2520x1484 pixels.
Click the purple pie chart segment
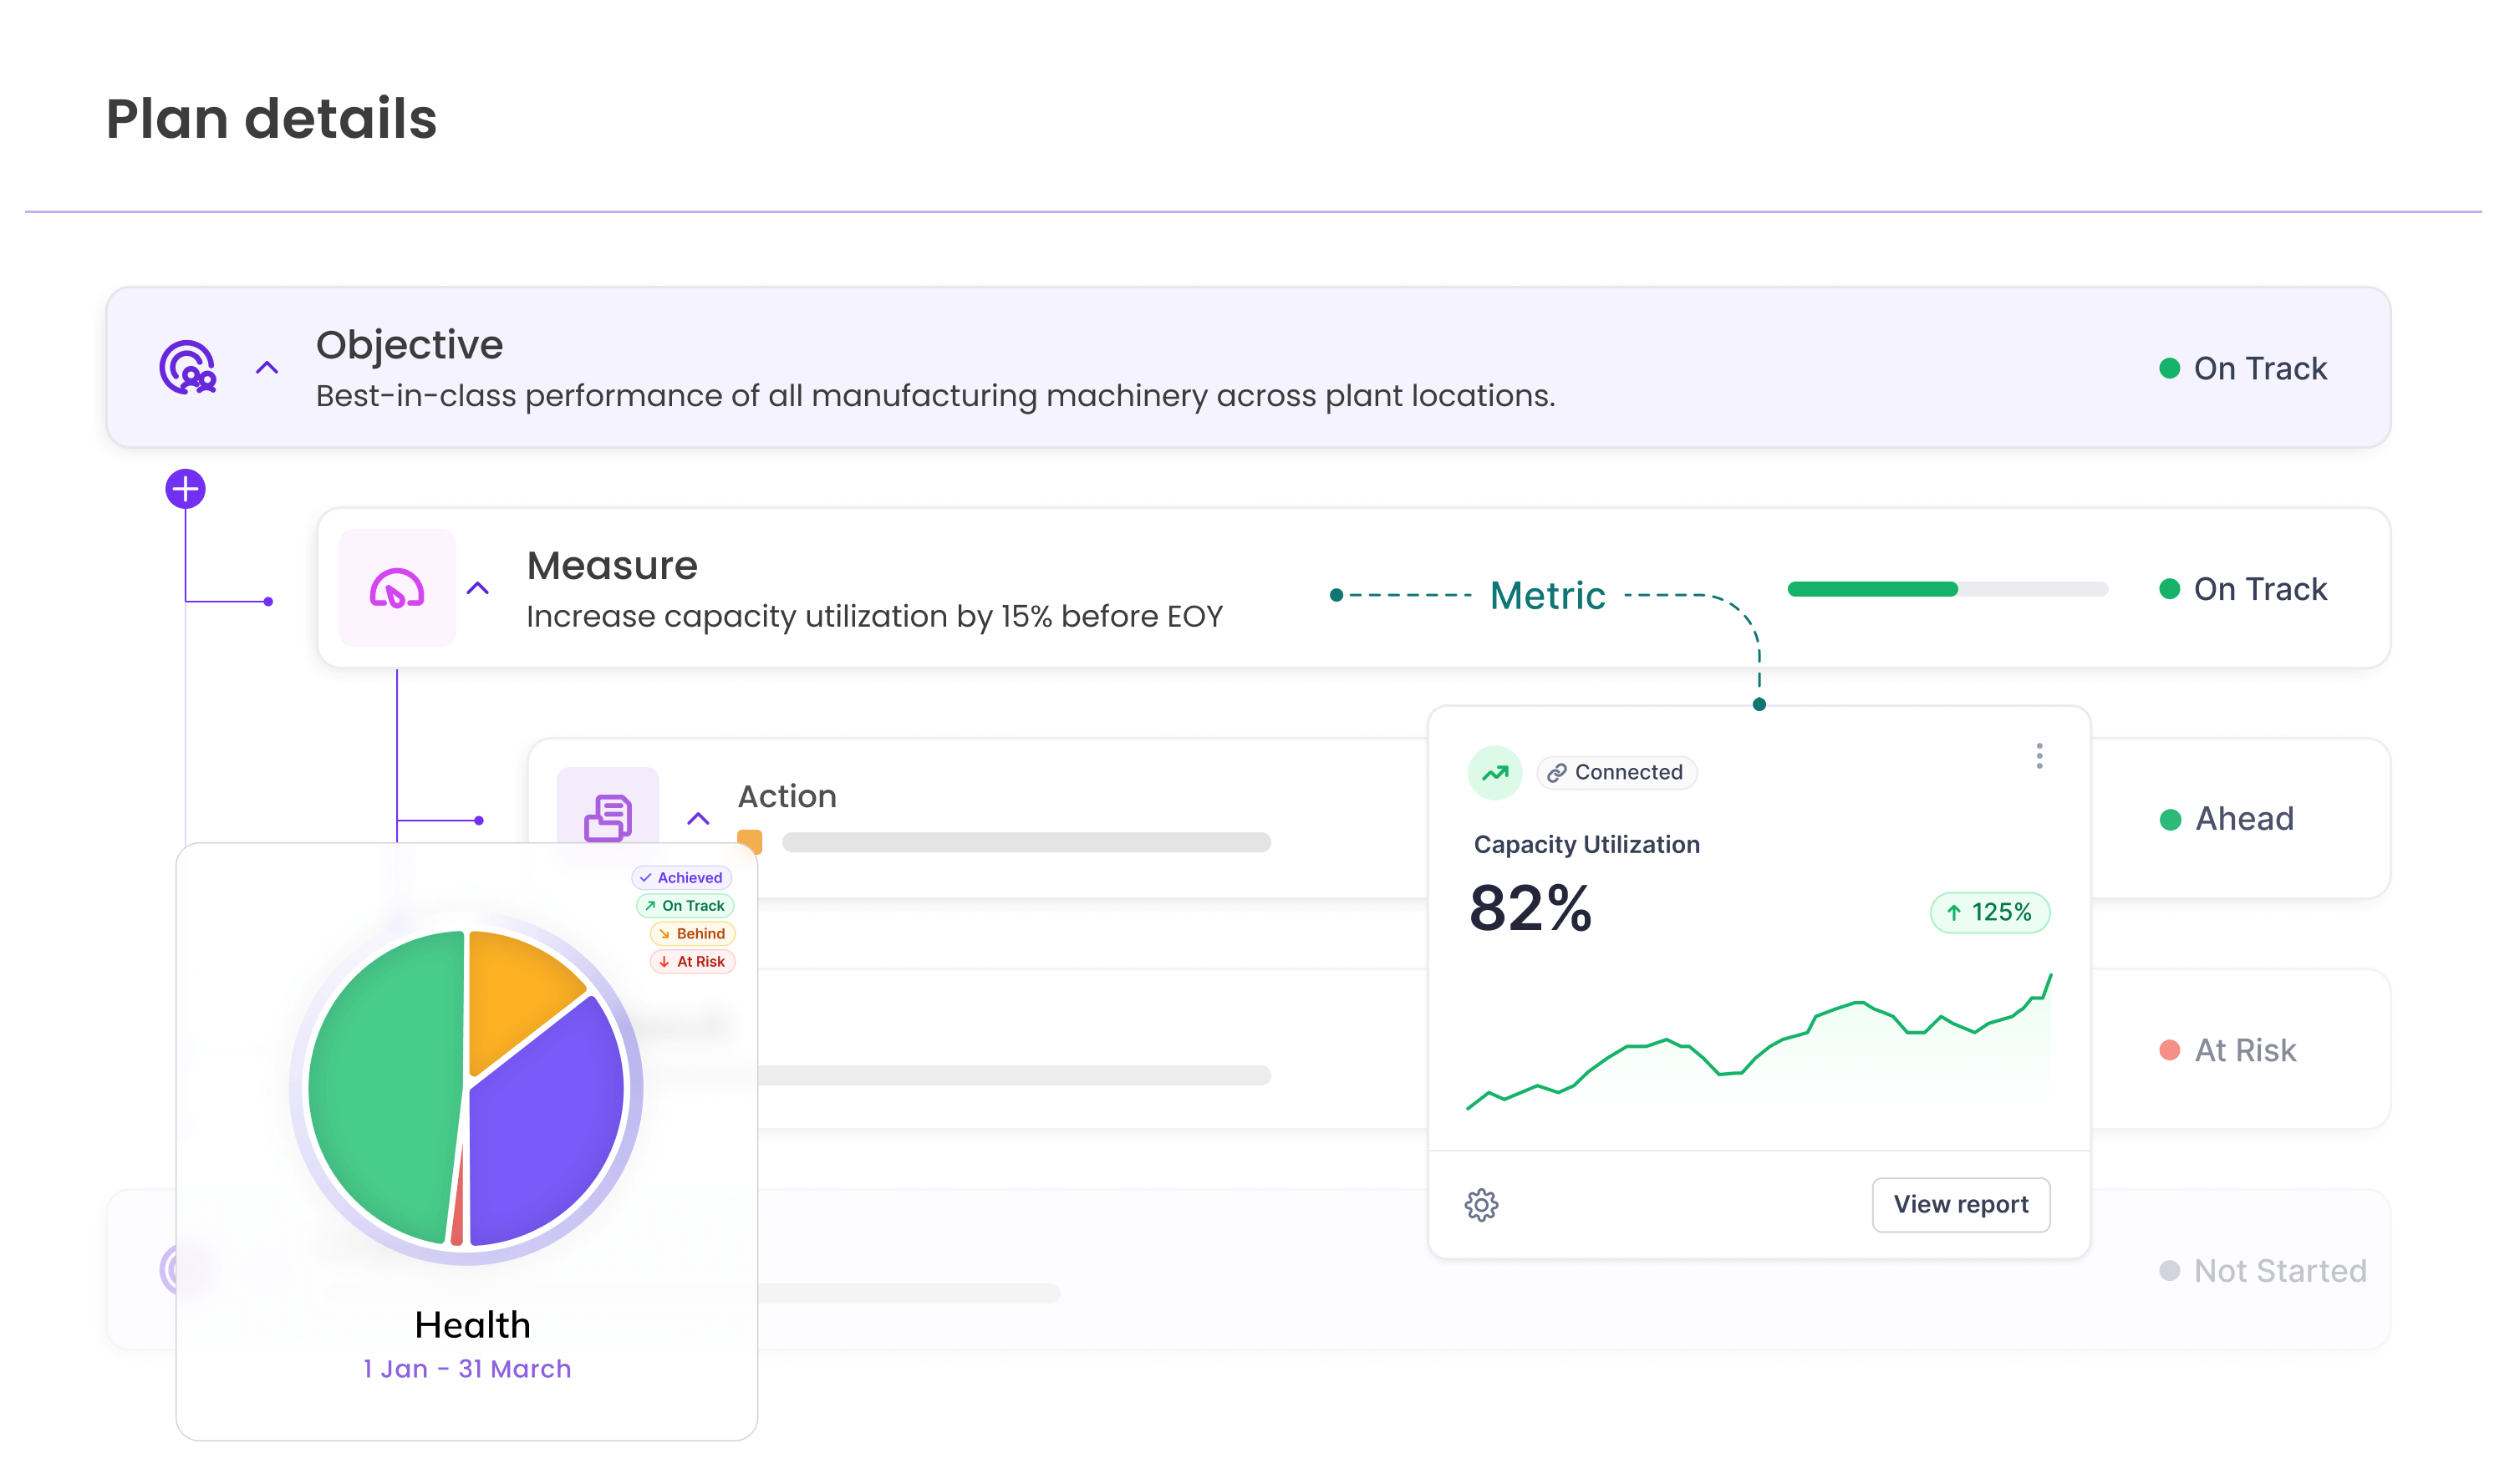(545, 1130)
